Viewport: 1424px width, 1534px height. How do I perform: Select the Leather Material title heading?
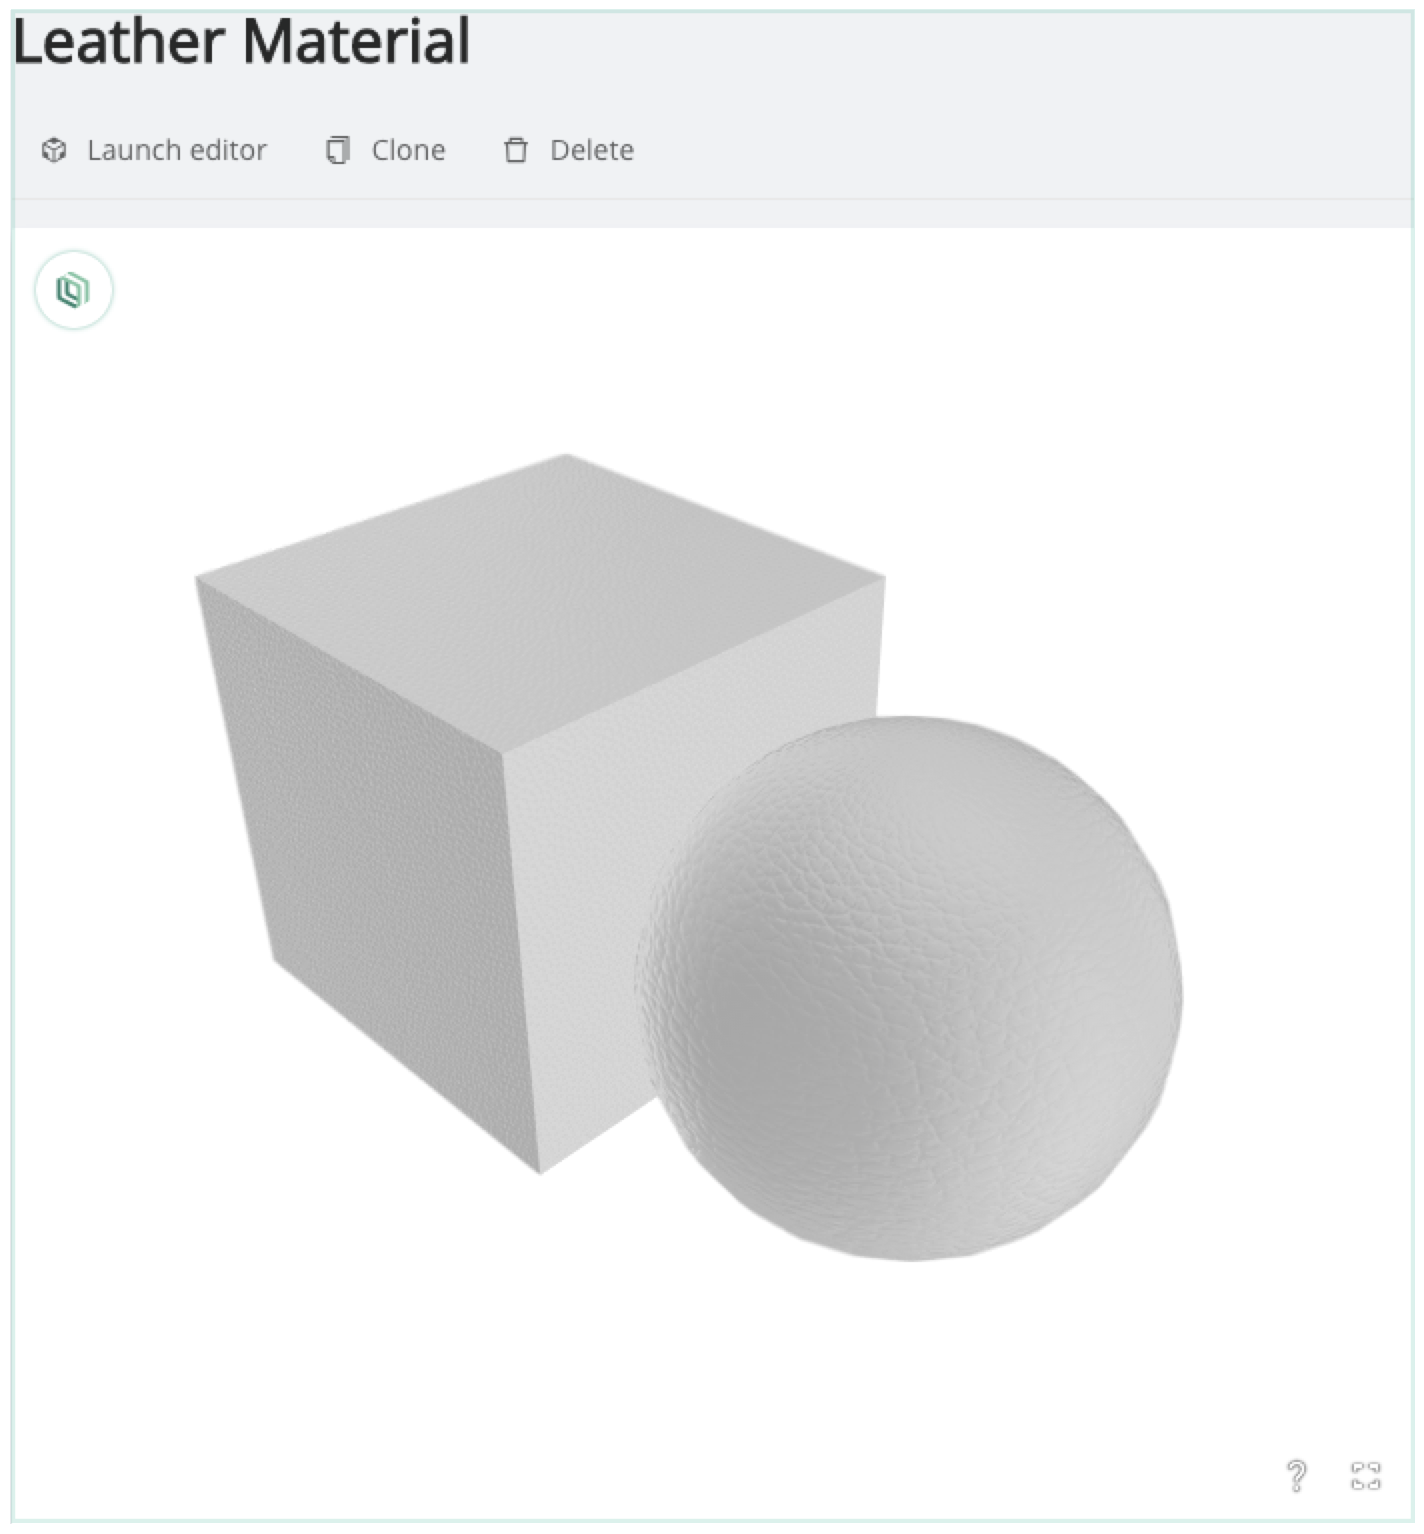click(x=241, y=41)
